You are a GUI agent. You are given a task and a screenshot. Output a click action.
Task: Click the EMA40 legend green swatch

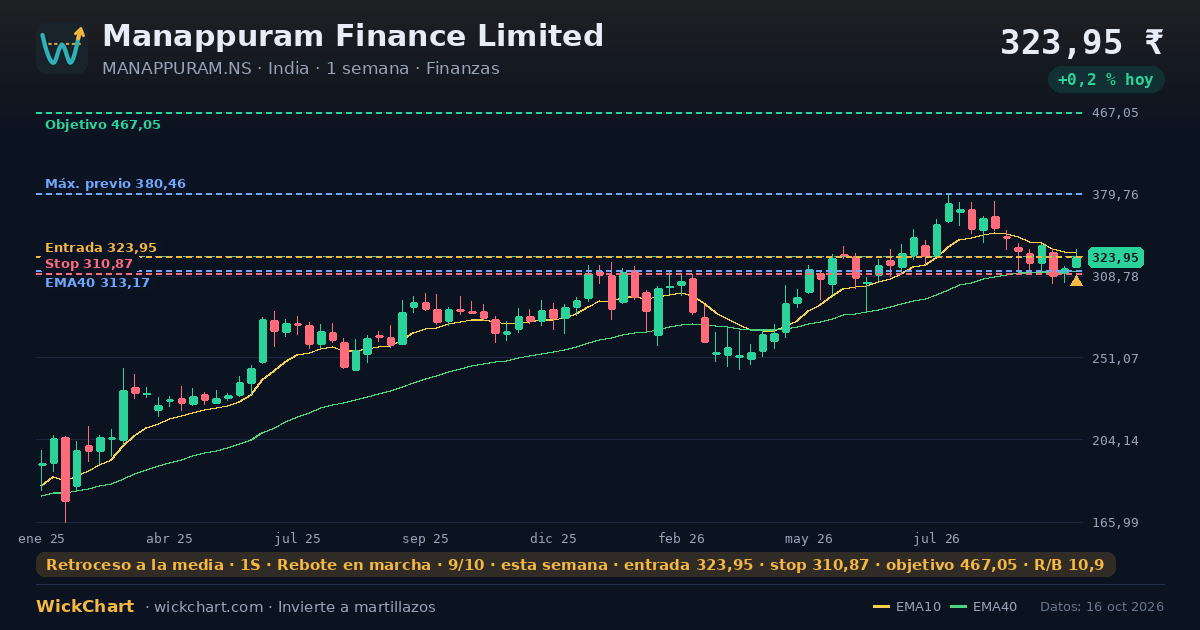coord(958,607)
